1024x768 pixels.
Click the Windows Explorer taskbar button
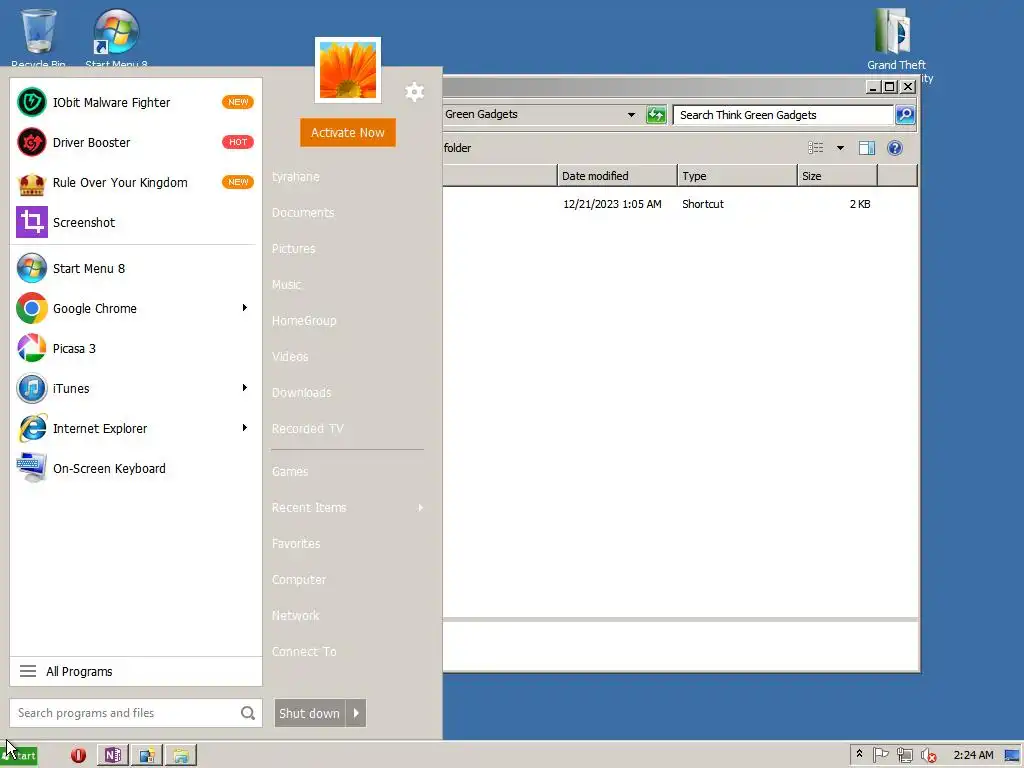click(181, 755)
